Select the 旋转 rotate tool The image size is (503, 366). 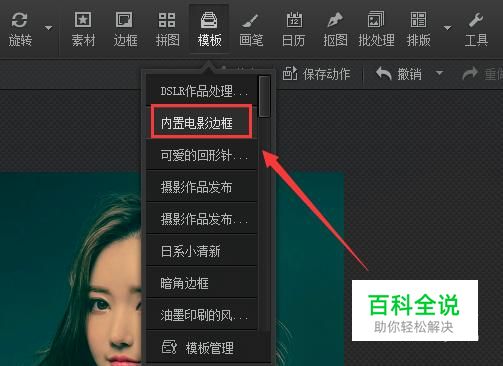pos(20,29)
